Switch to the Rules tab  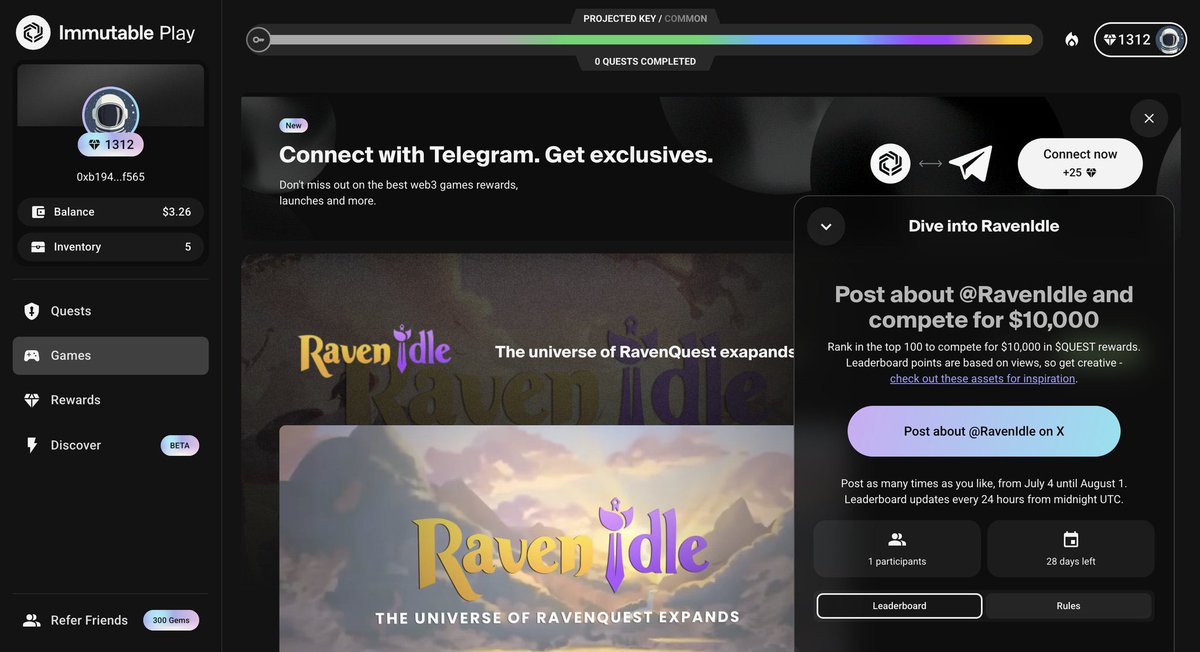coord(1068,606)
